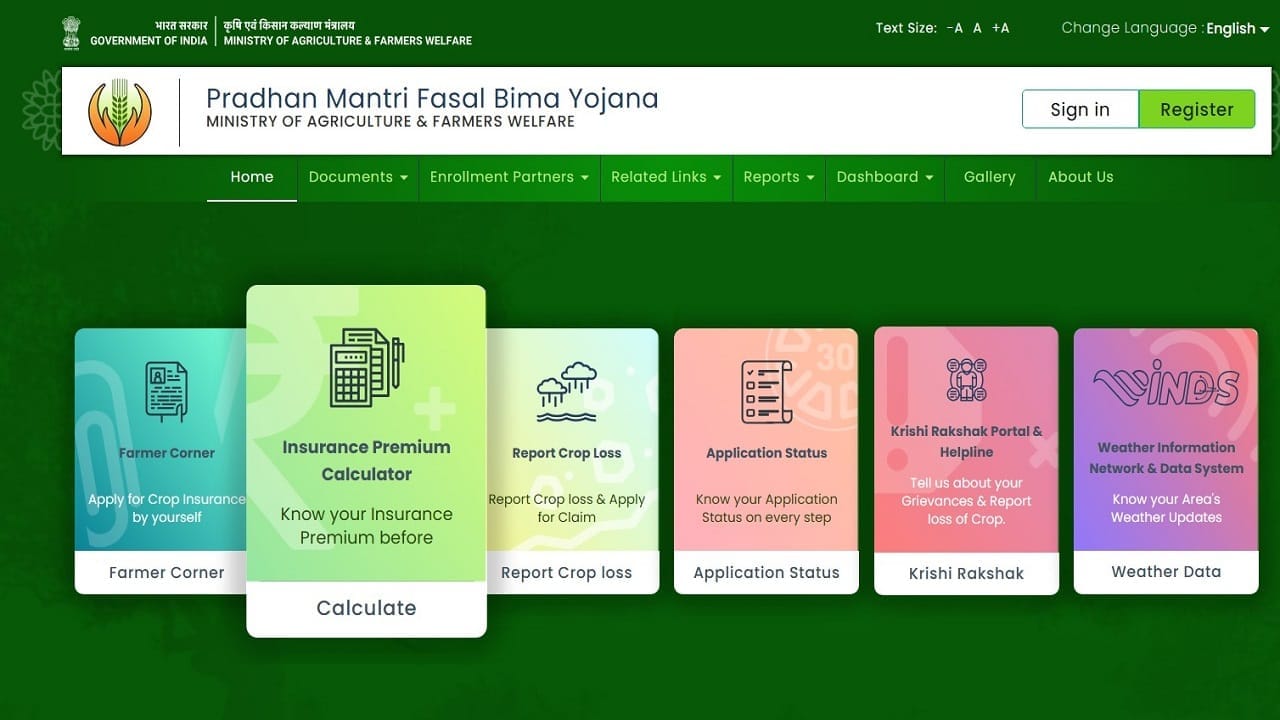This screenshot has height=720, width=1280.
Task: Click the green Register button
Action: pos(1197,109)
